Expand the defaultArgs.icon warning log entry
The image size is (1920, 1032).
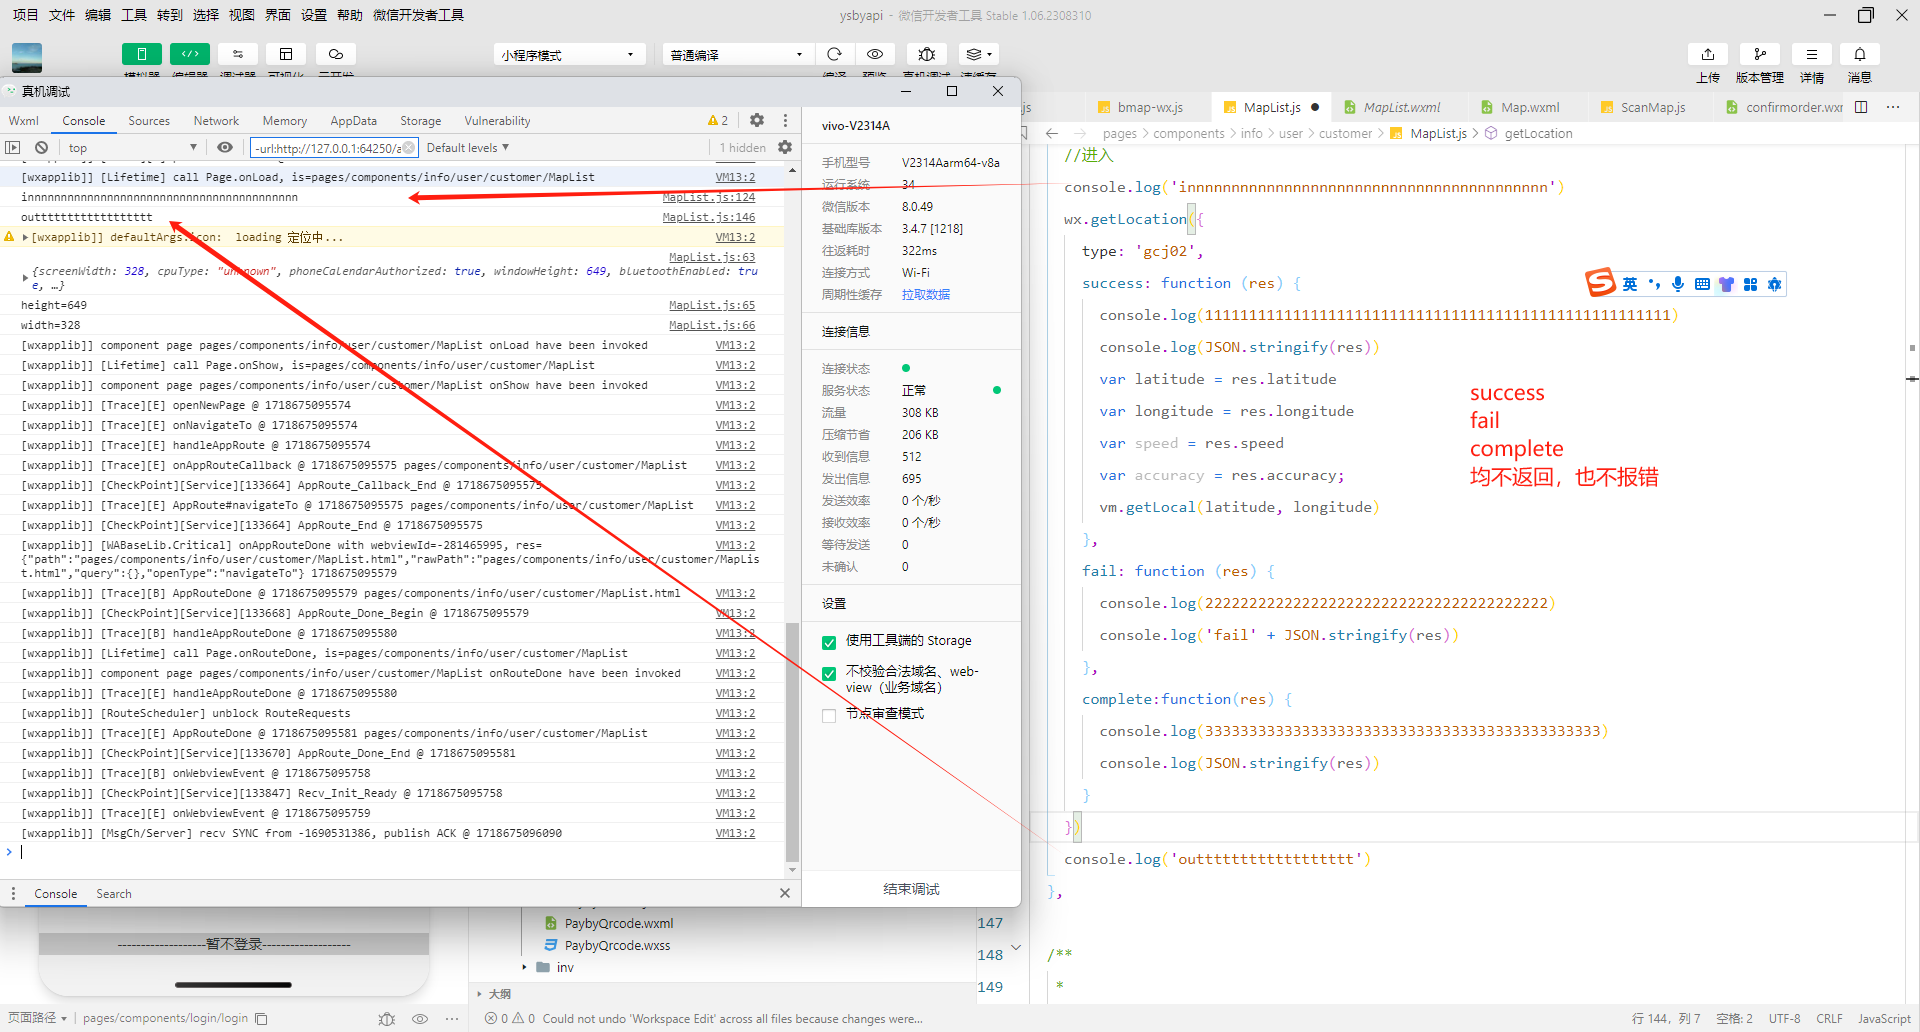click(x=25, y=237)
